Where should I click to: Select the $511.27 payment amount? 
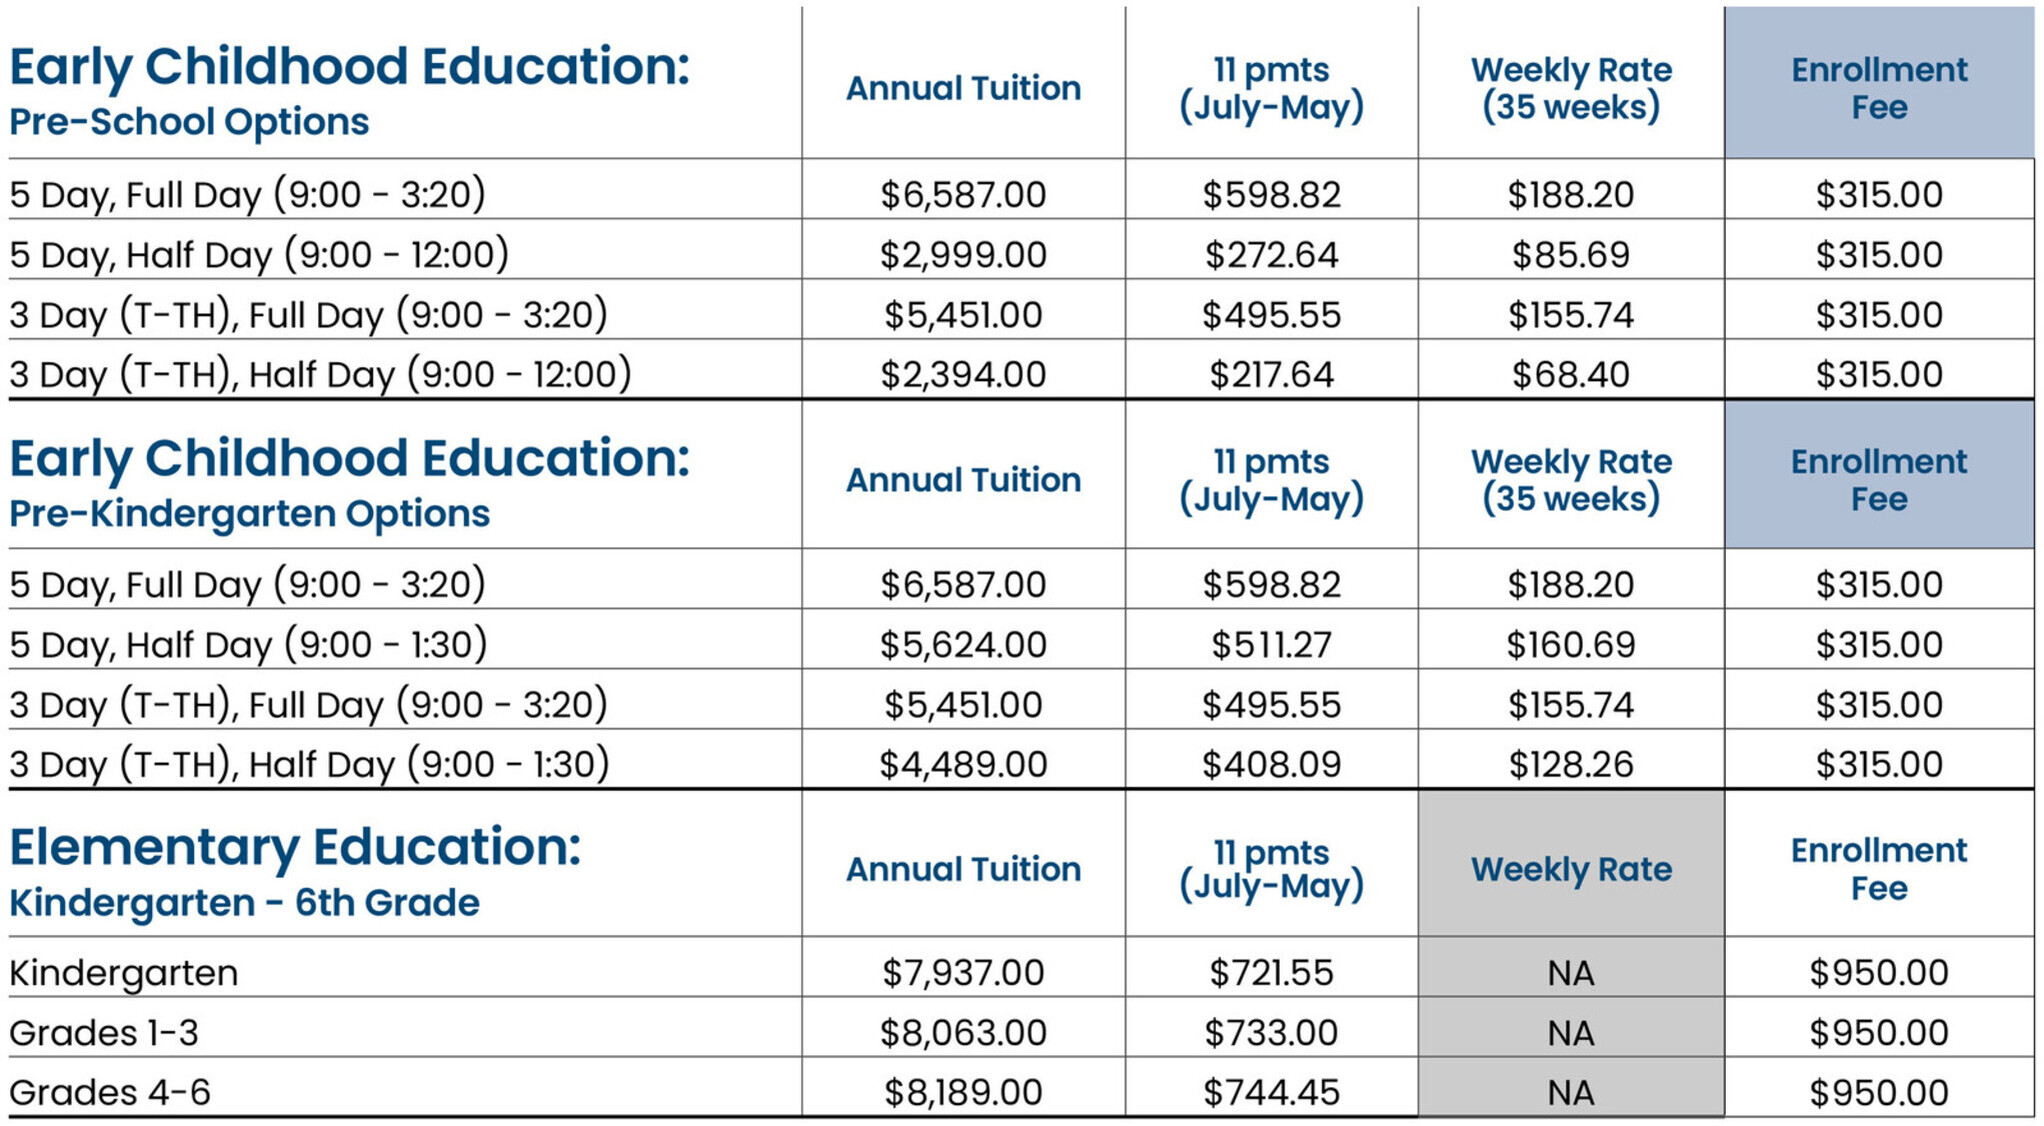(1271, 645)
